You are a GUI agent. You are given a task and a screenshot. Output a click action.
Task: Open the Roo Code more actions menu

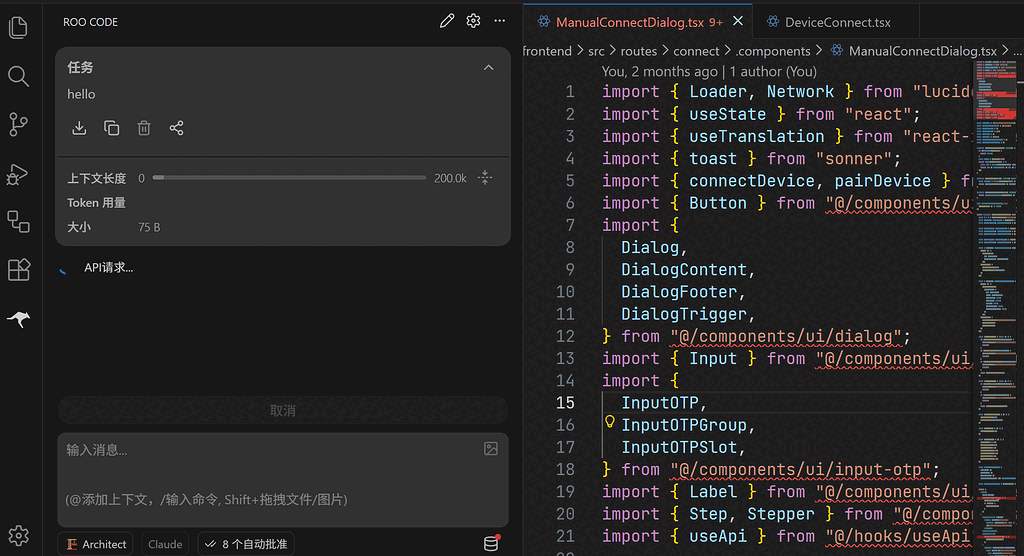500,21
